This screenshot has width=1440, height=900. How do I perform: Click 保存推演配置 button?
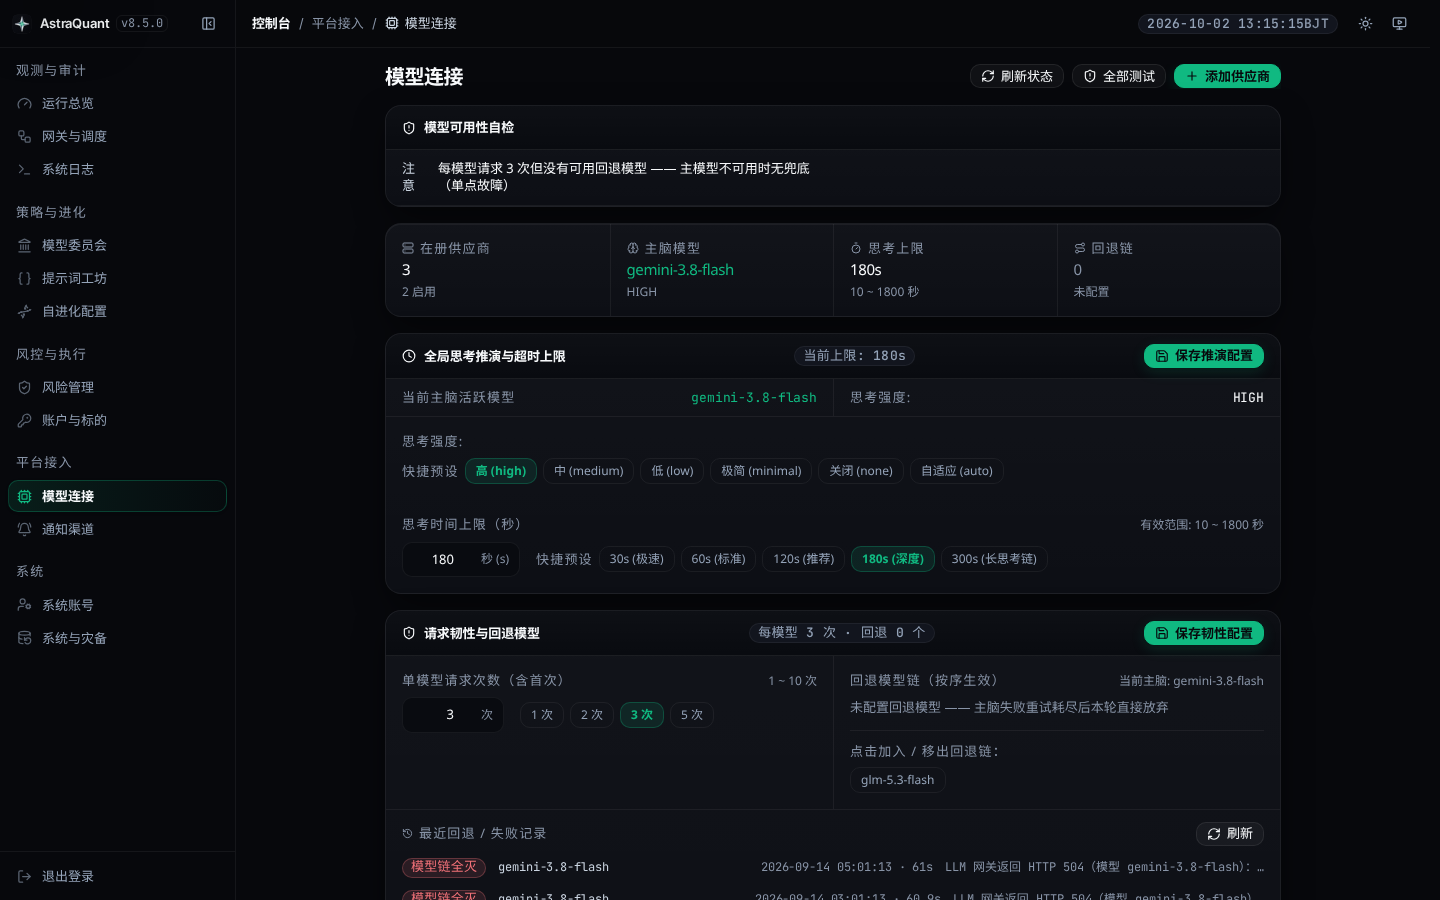click(x=1204, y=356)
